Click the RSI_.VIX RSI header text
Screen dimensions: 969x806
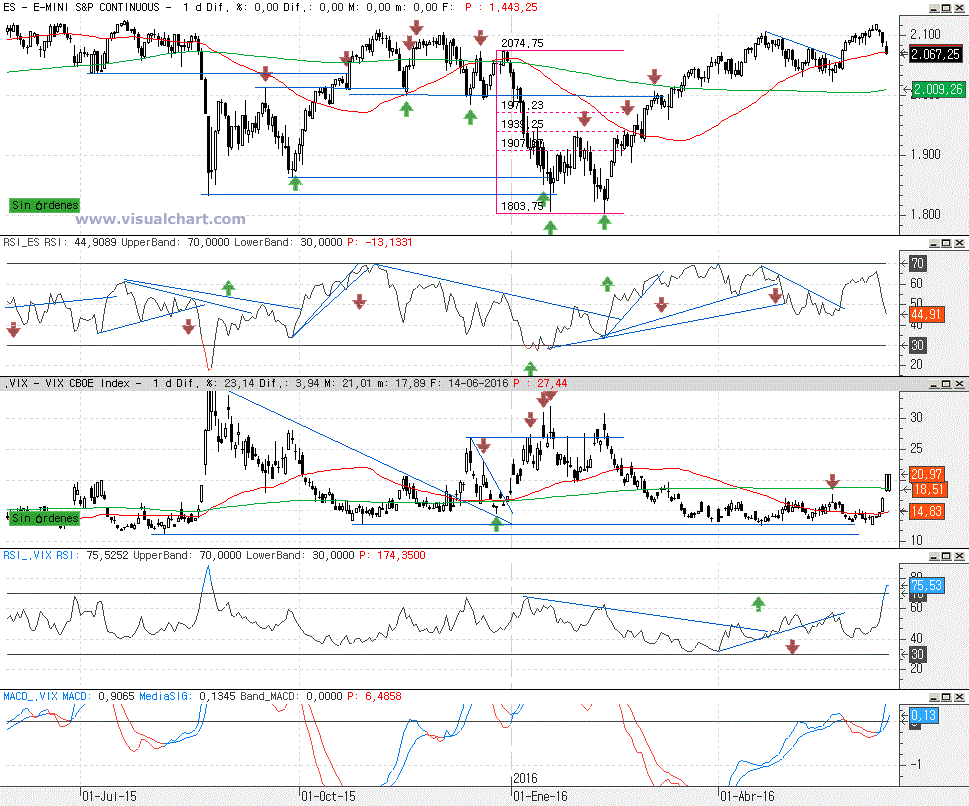pos(41,555)
